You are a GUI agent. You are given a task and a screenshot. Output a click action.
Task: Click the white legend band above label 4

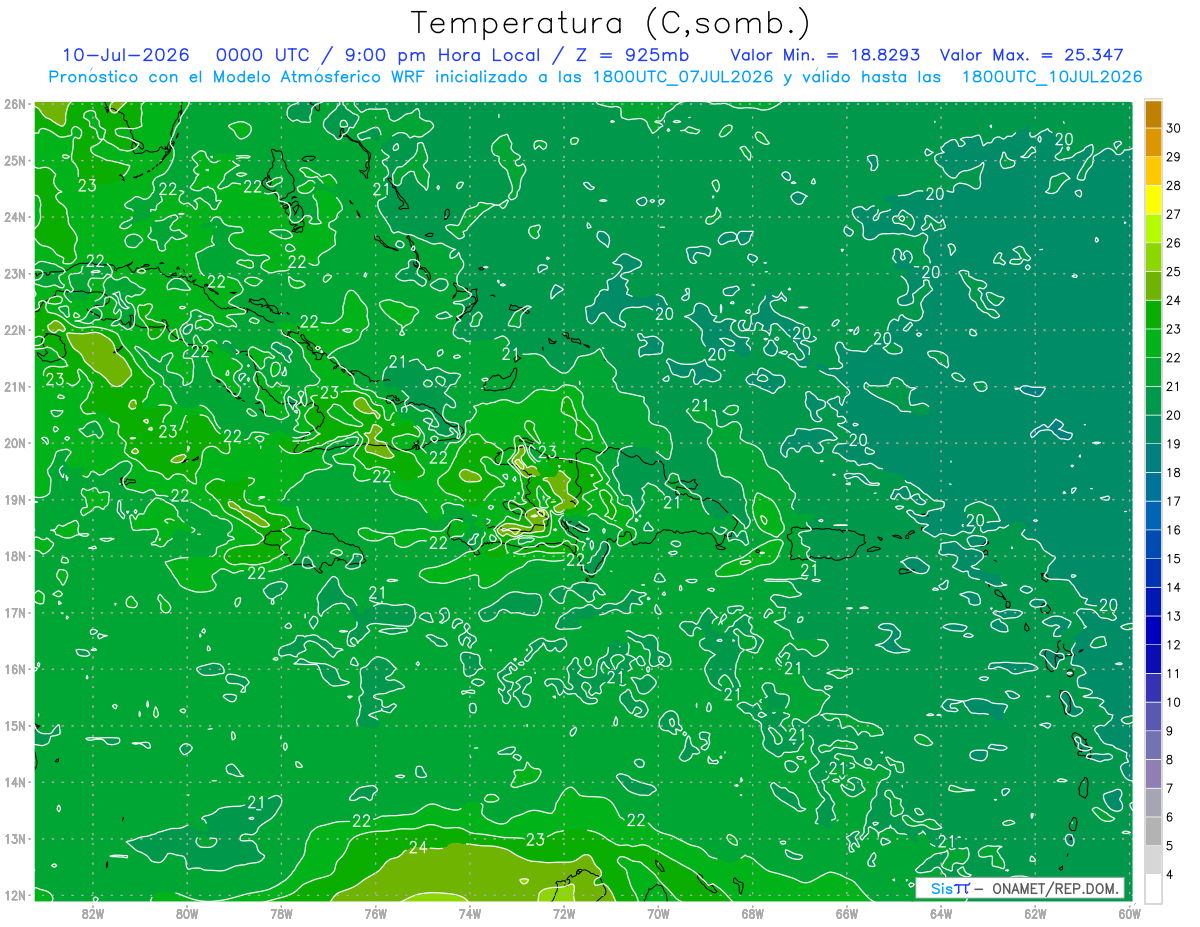pyautogui.click(x=1153, y=888)
